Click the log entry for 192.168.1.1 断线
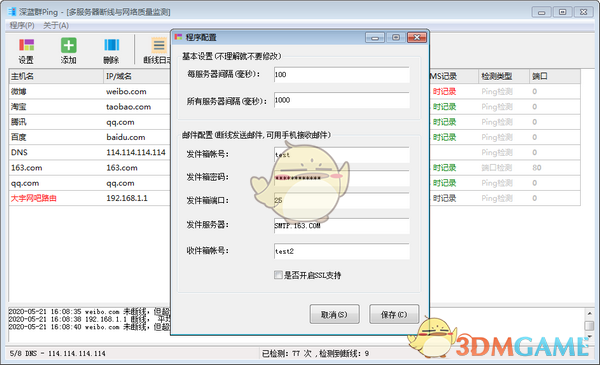 tap(90, 319)
